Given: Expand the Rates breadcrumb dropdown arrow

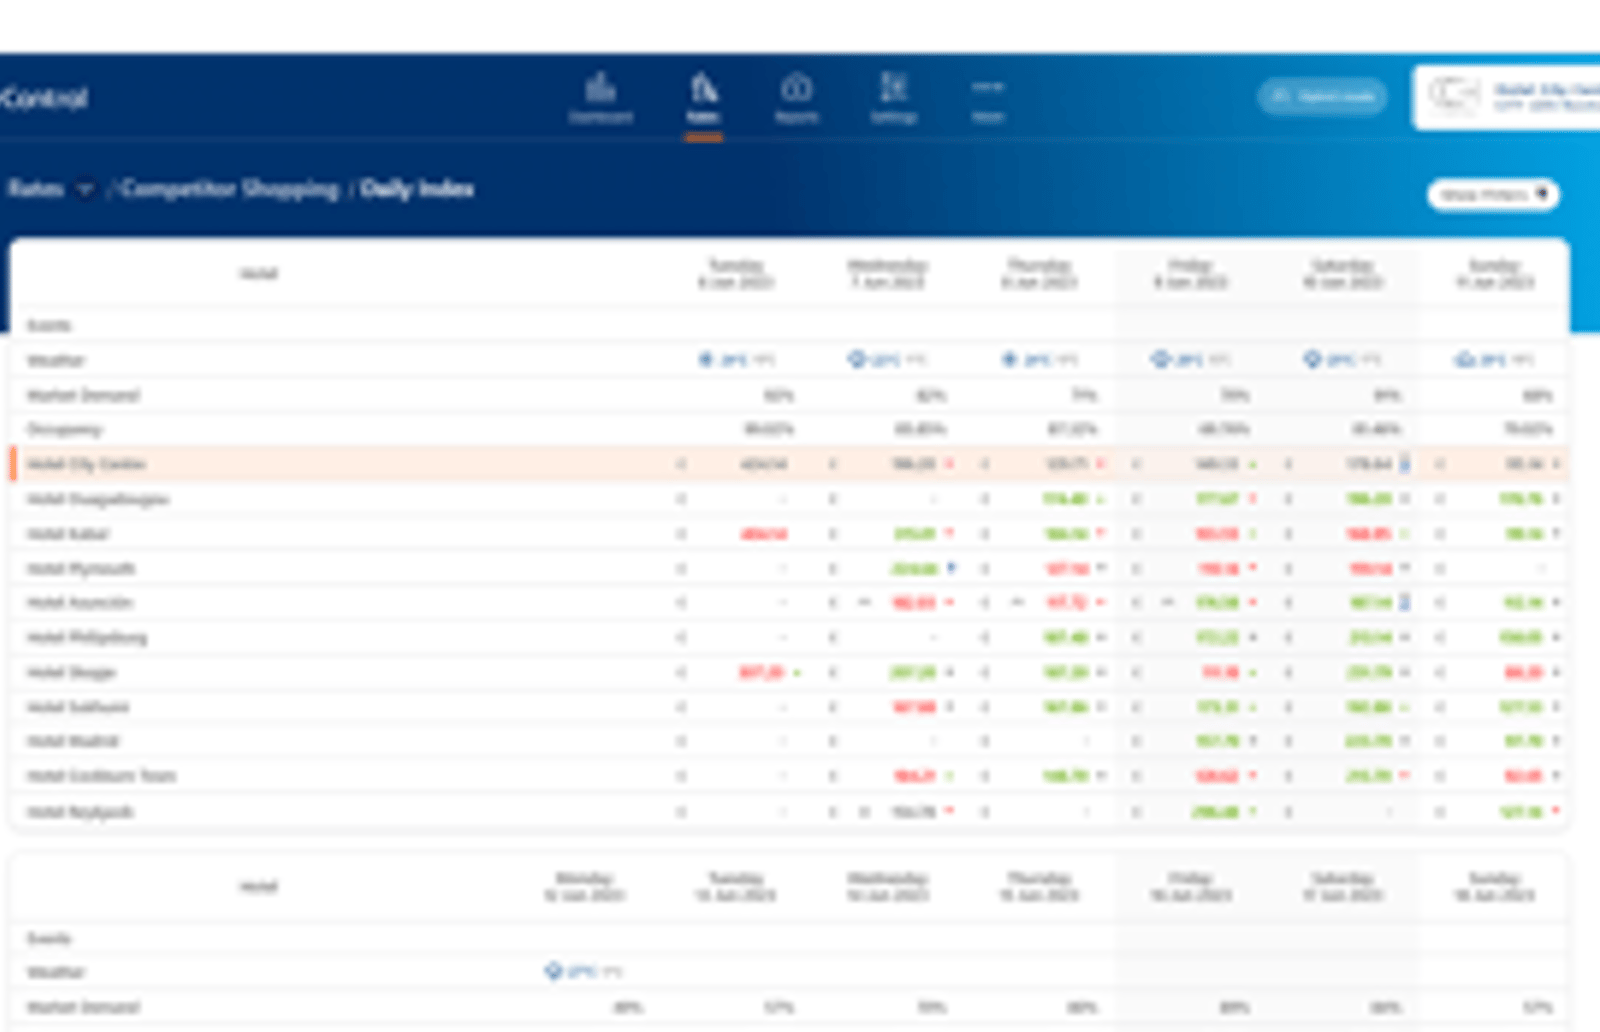Looking at the screenshot, I should click(85, 189).
